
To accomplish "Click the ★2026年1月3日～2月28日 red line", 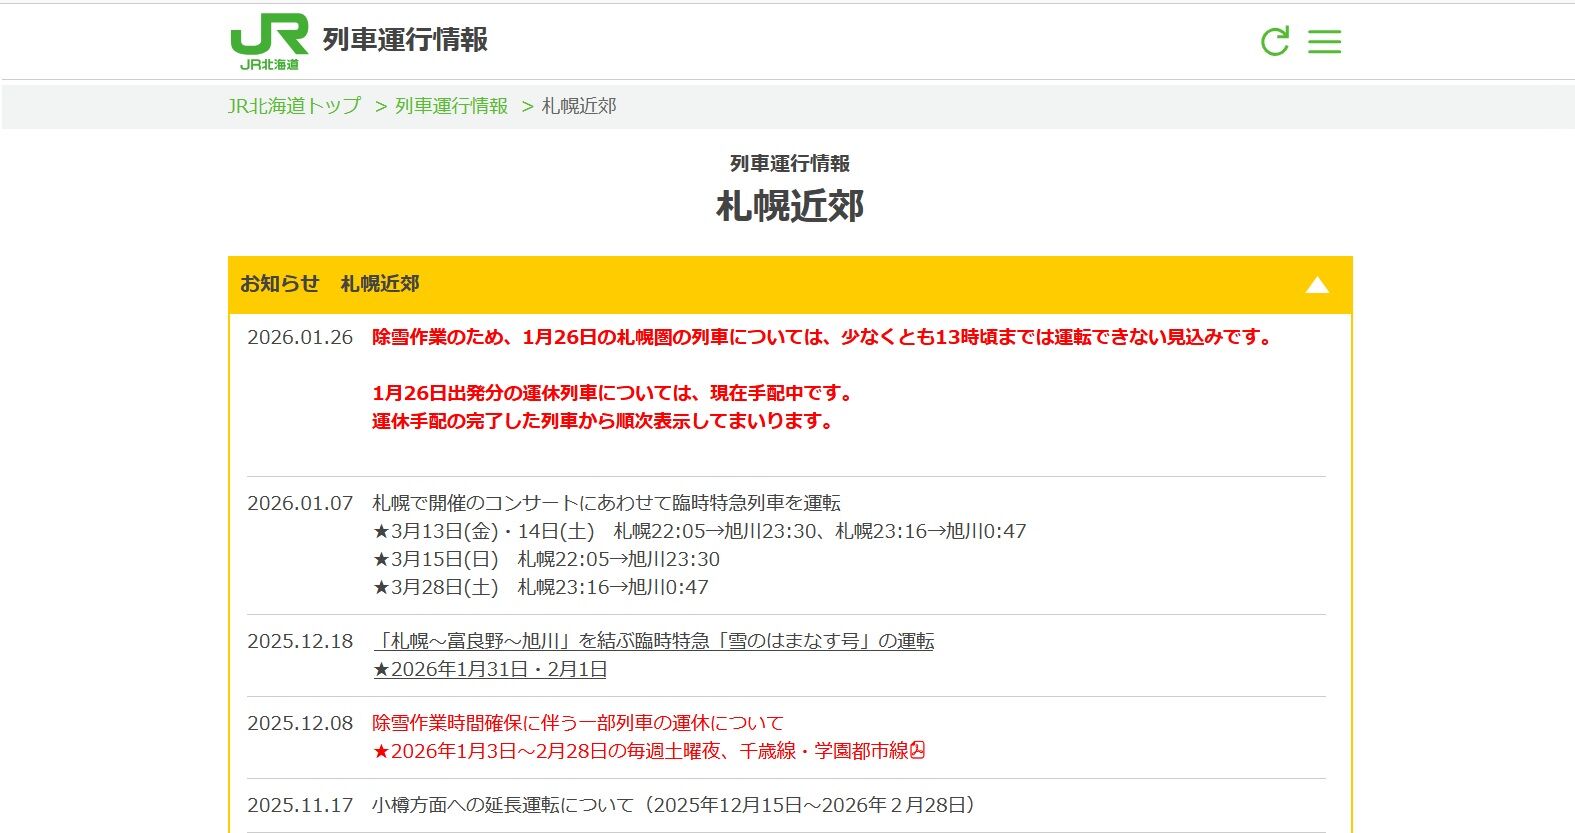I will tap(641, 751).
